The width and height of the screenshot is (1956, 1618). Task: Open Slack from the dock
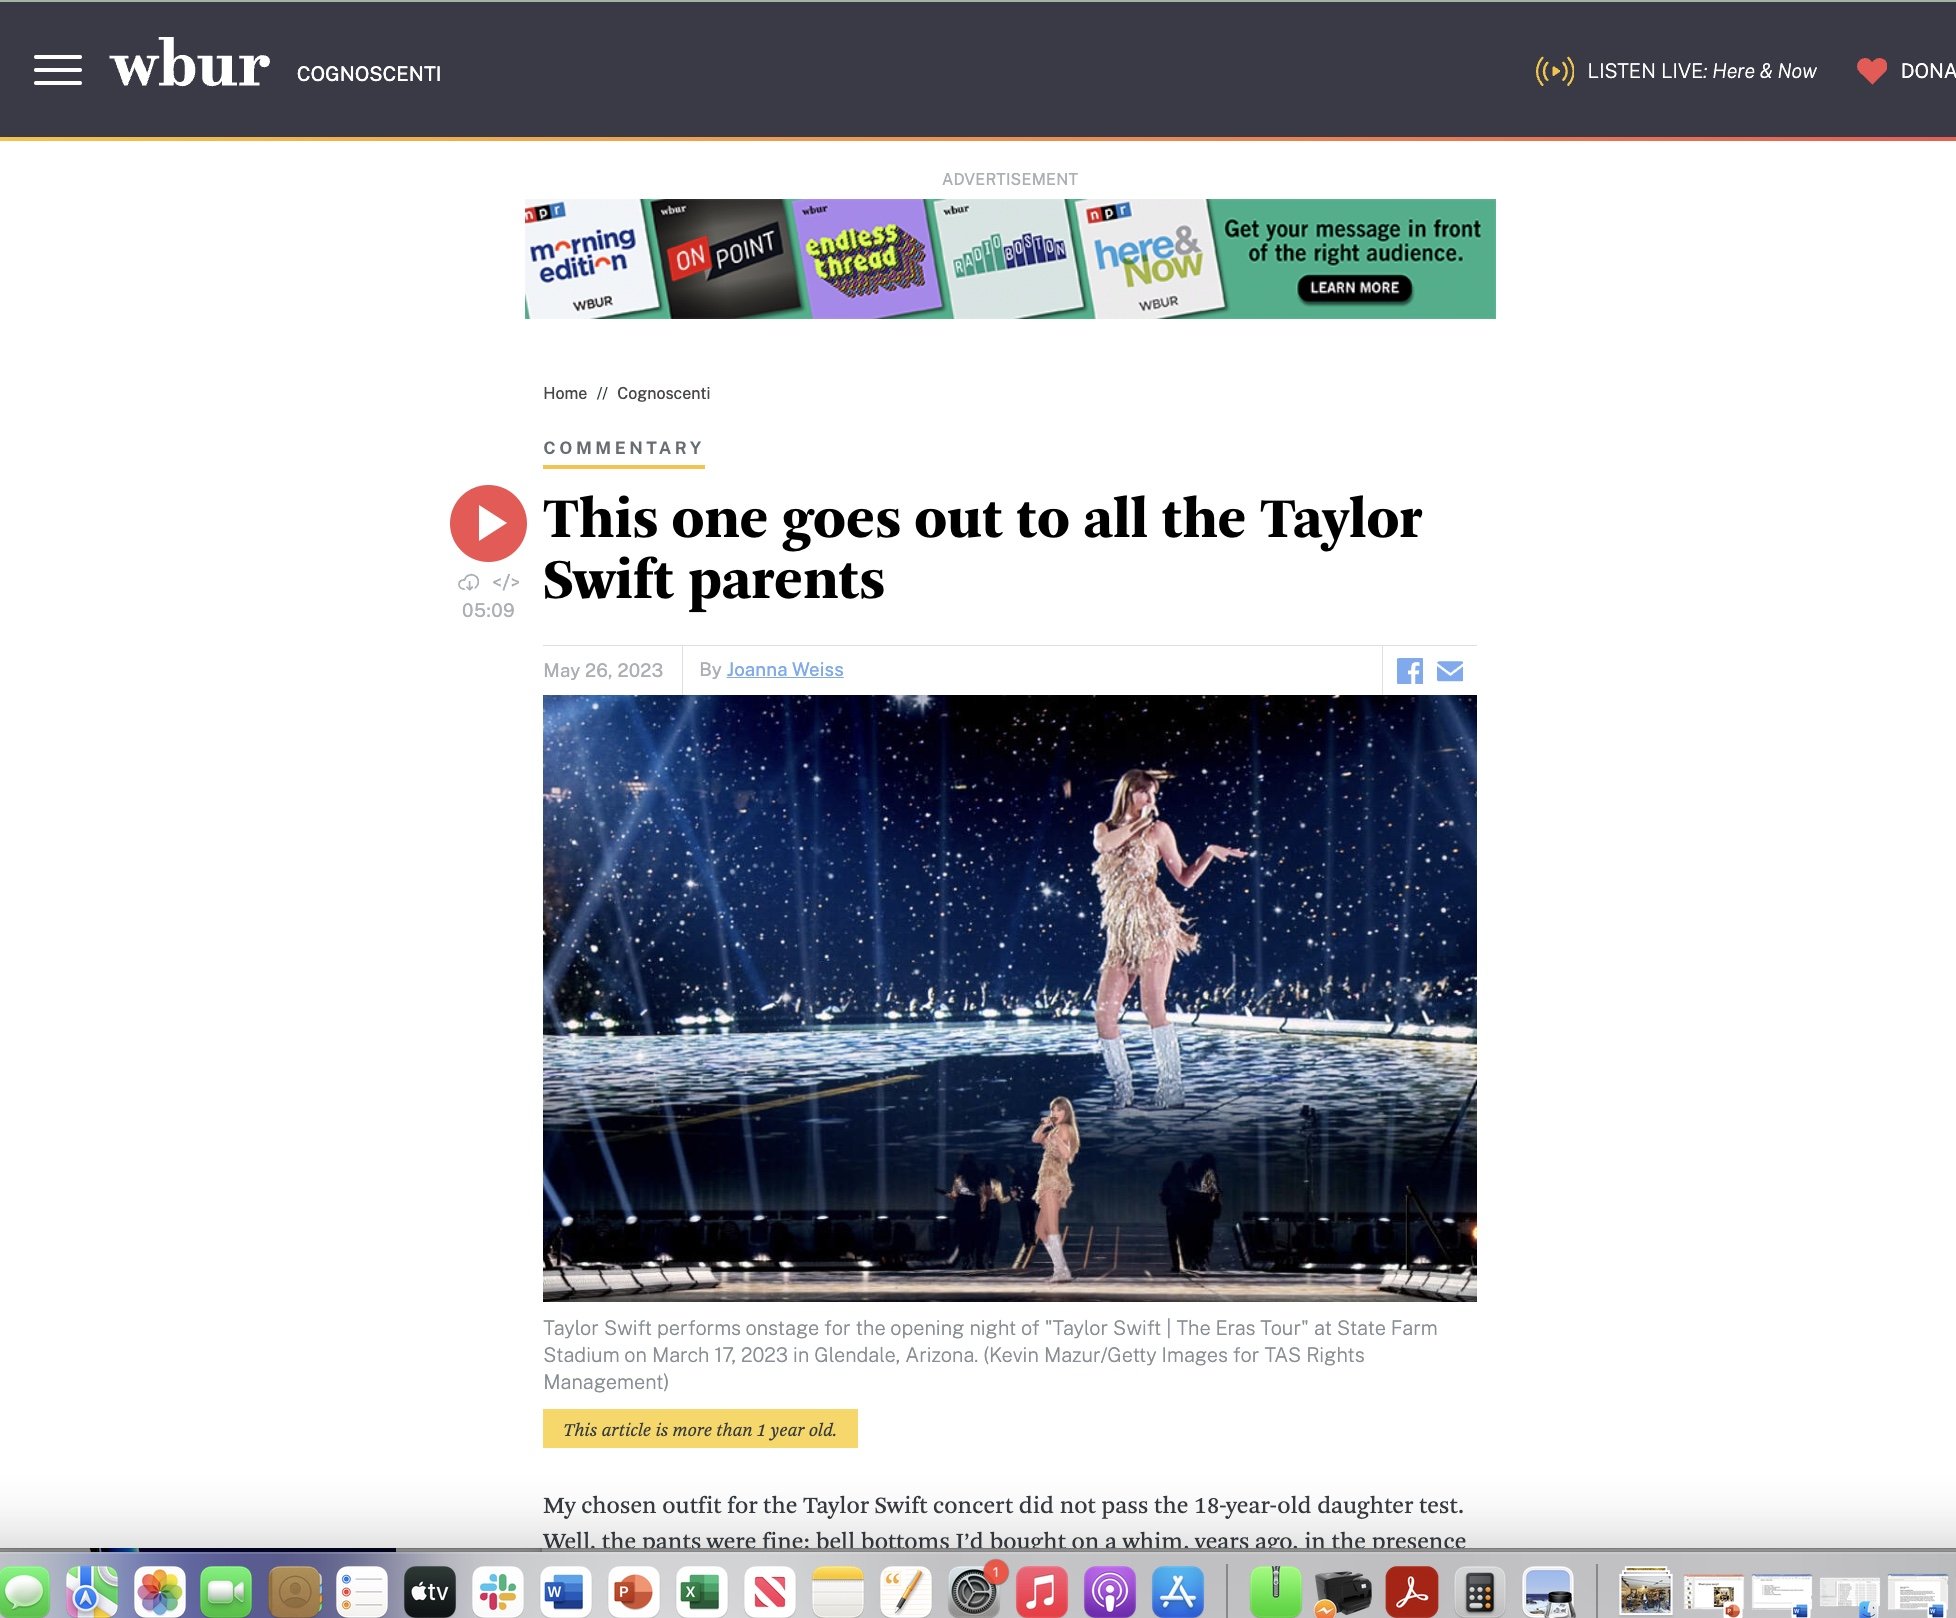tap(498, 1591)
